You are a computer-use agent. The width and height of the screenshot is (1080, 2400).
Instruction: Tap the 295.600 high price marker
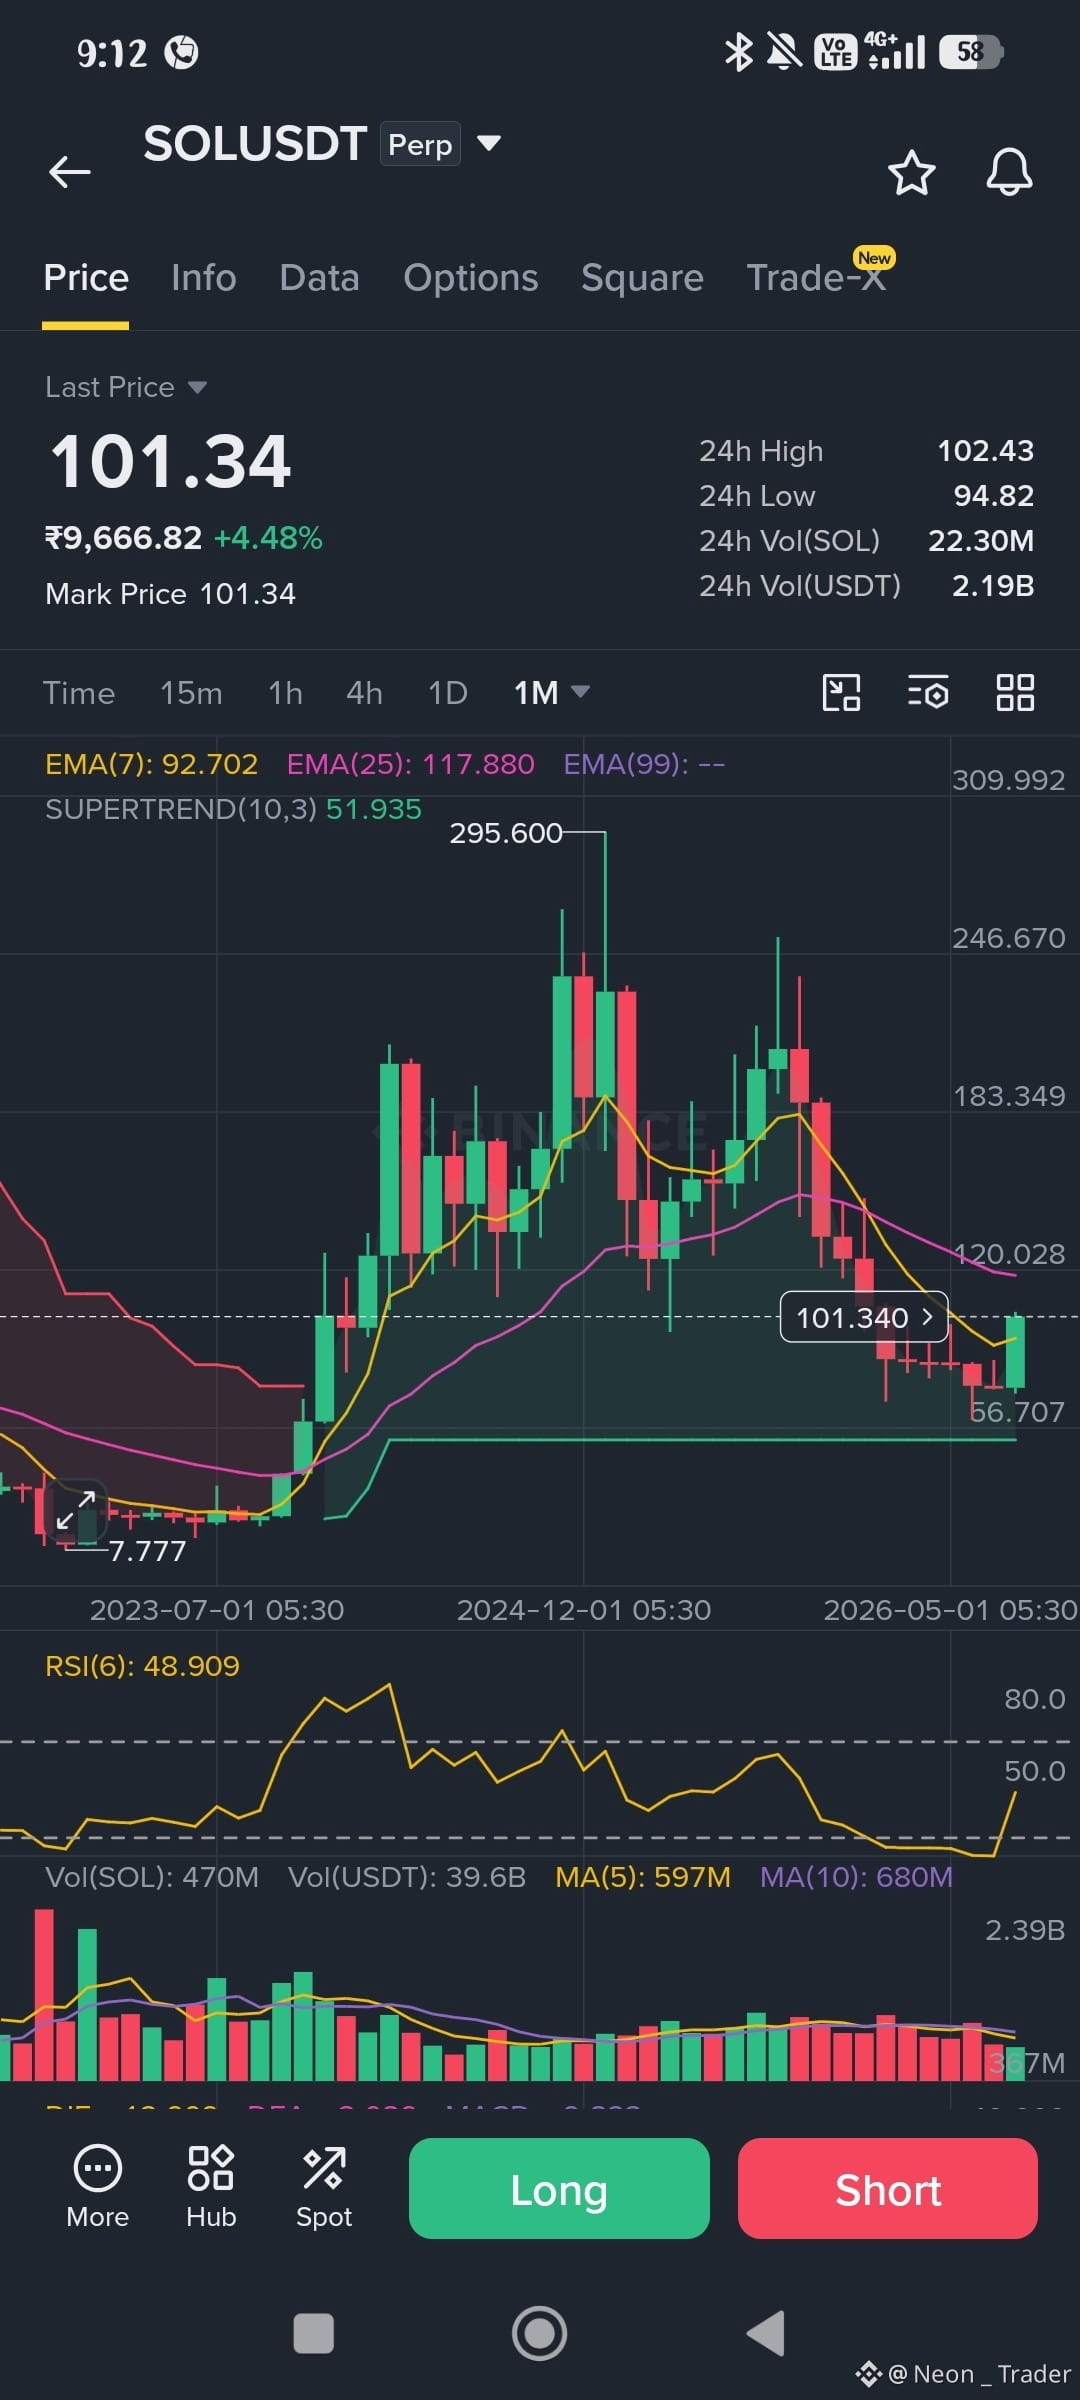pos(506,833)
